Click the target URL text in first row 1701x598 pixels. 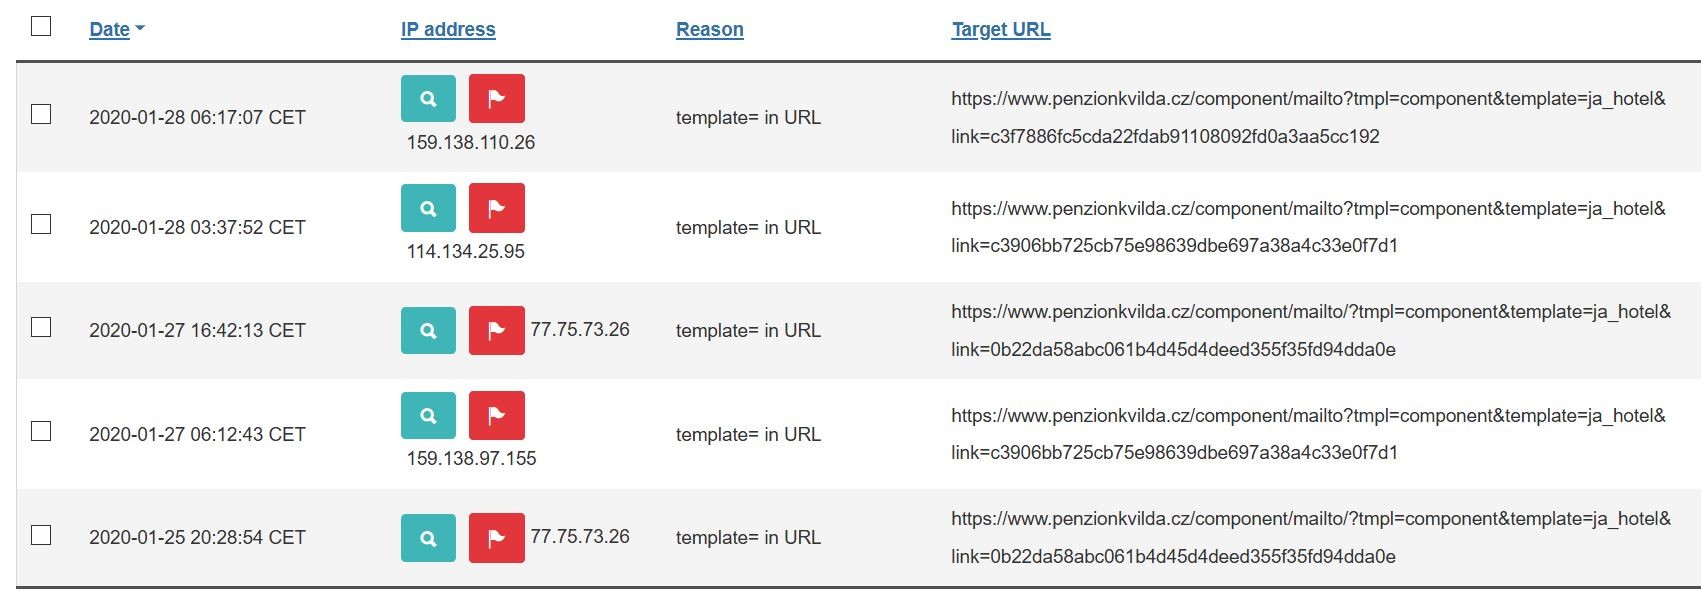[x=1307, y=99]
